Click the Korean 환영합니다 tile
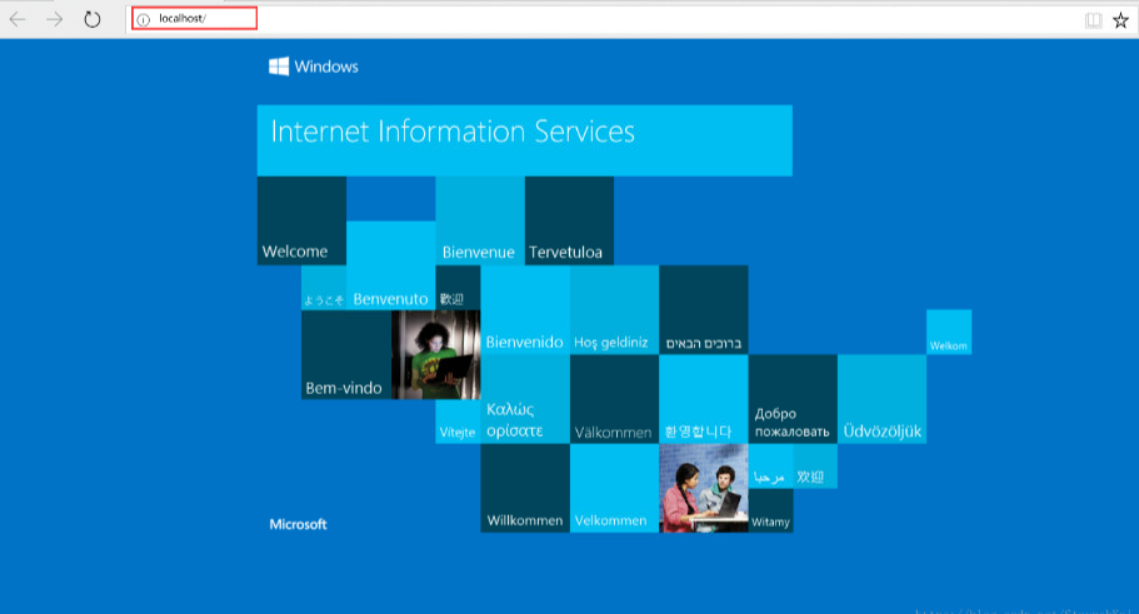Screen dimensions: 1139x614 (704, 399)
